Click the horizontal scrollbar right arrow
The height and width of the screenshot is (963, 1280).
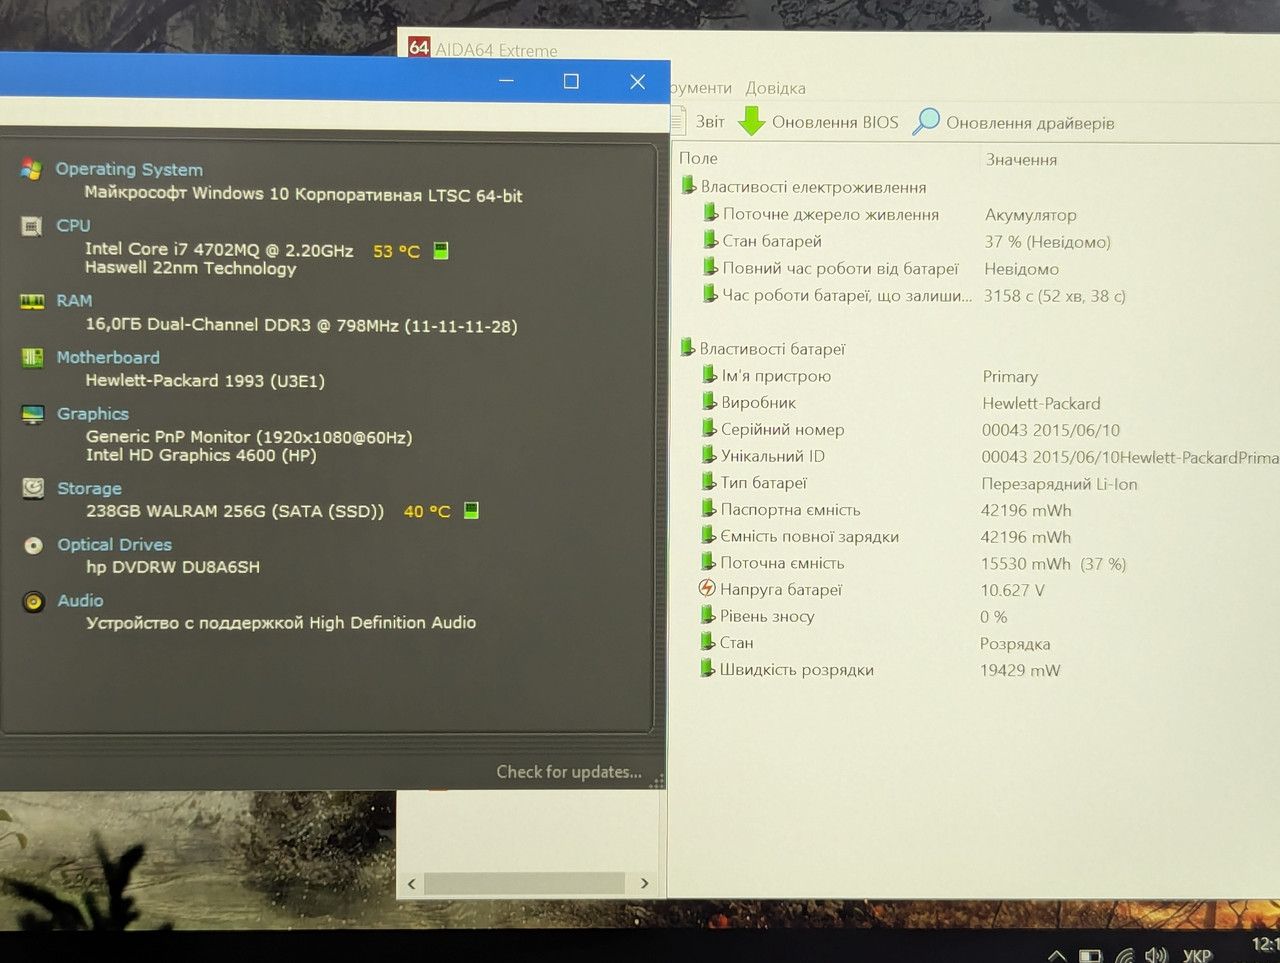[644, 883]
